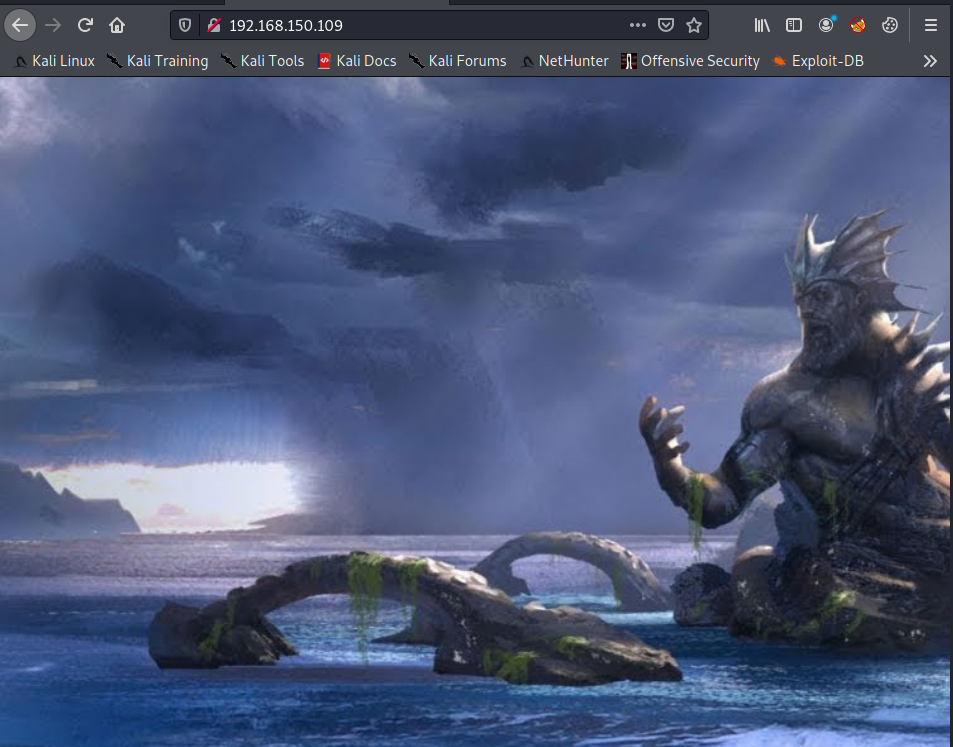Open the Library history and bookmarks icon
The image size is (953, 747).
pyautogui.click(x=763, y=25)
